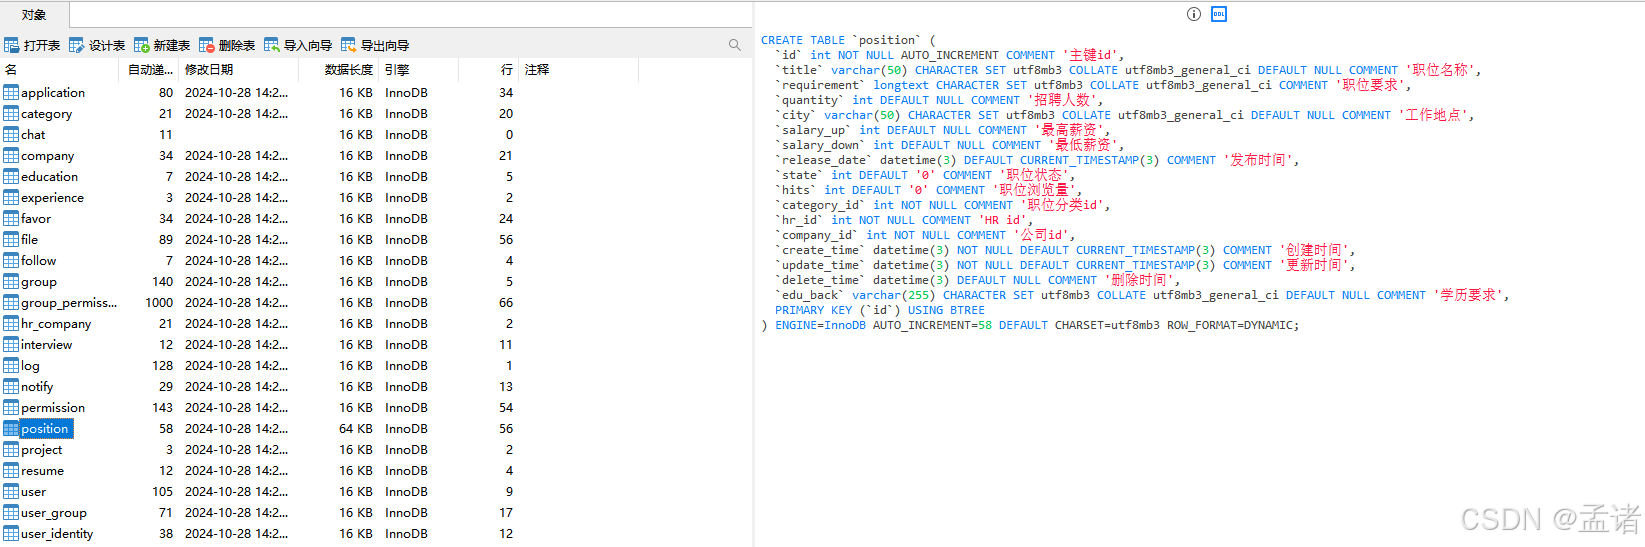Click the permission table icon
Image resolution: width=1645 pixels, height=547 pixels.
coord(11,407)
